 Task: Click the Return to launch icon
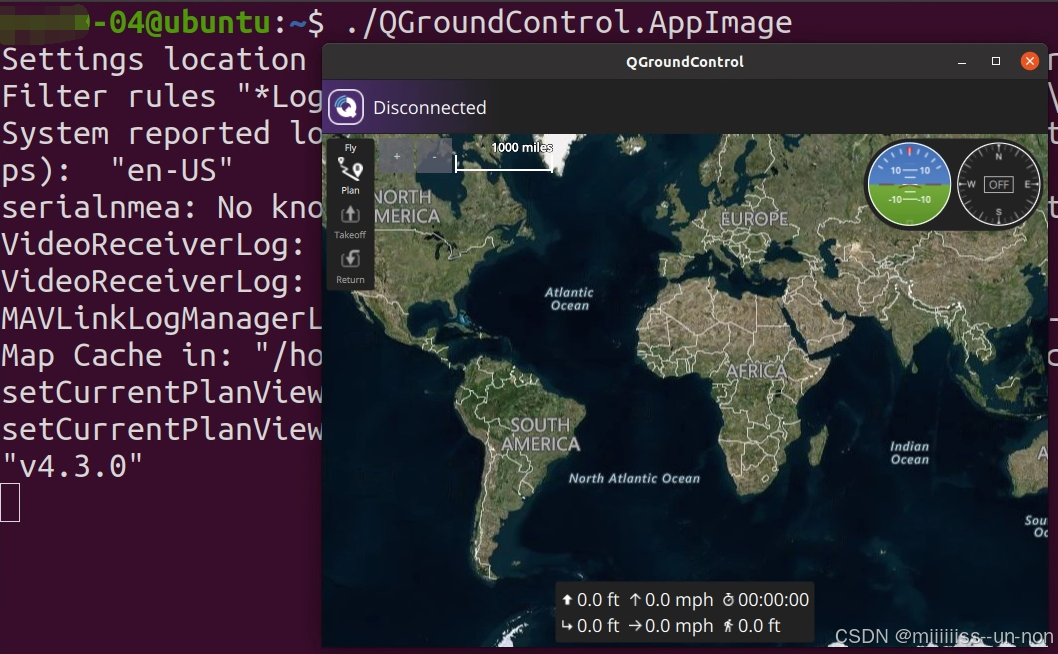[350, 259]
